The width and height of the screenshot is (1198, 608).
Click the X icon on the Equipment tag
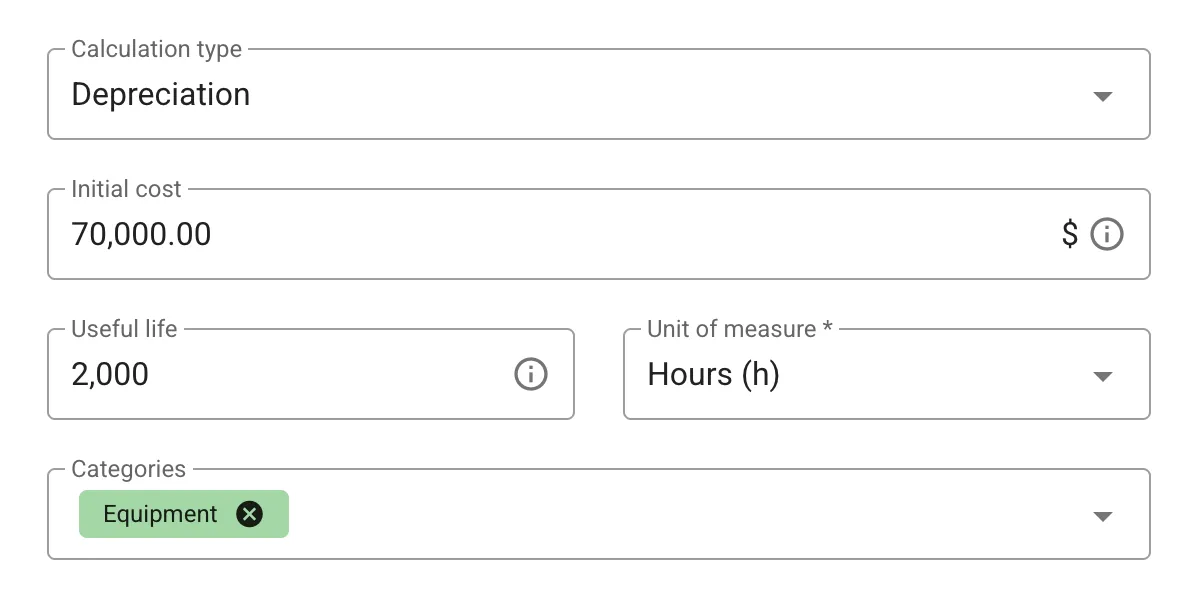(x=250, y=514)
